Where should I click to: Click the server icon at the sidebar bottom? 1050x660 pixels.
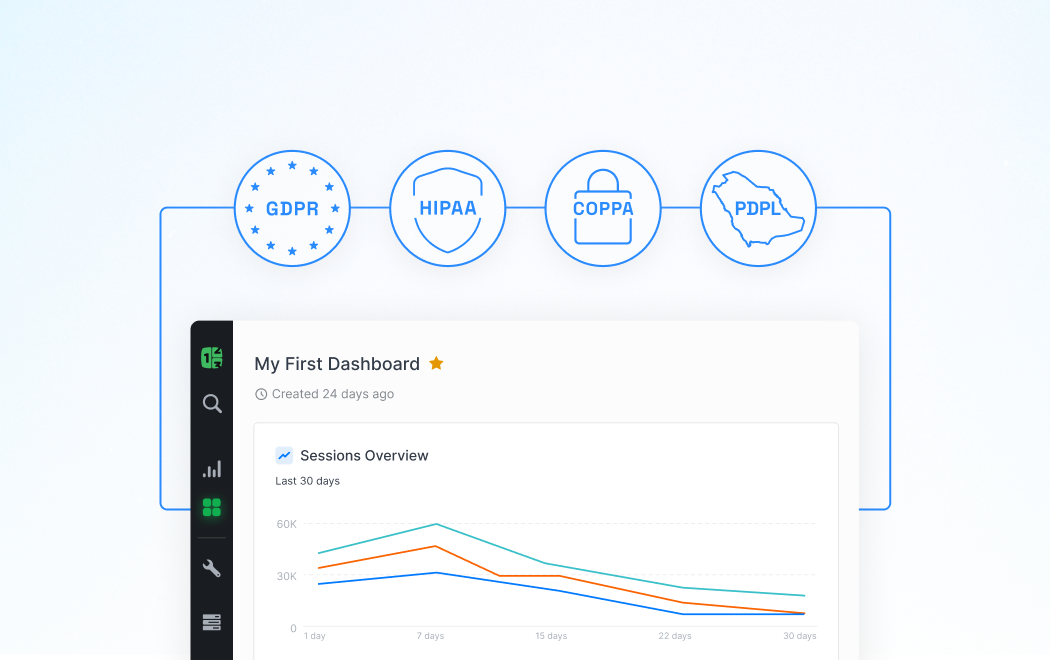(211, 621)
